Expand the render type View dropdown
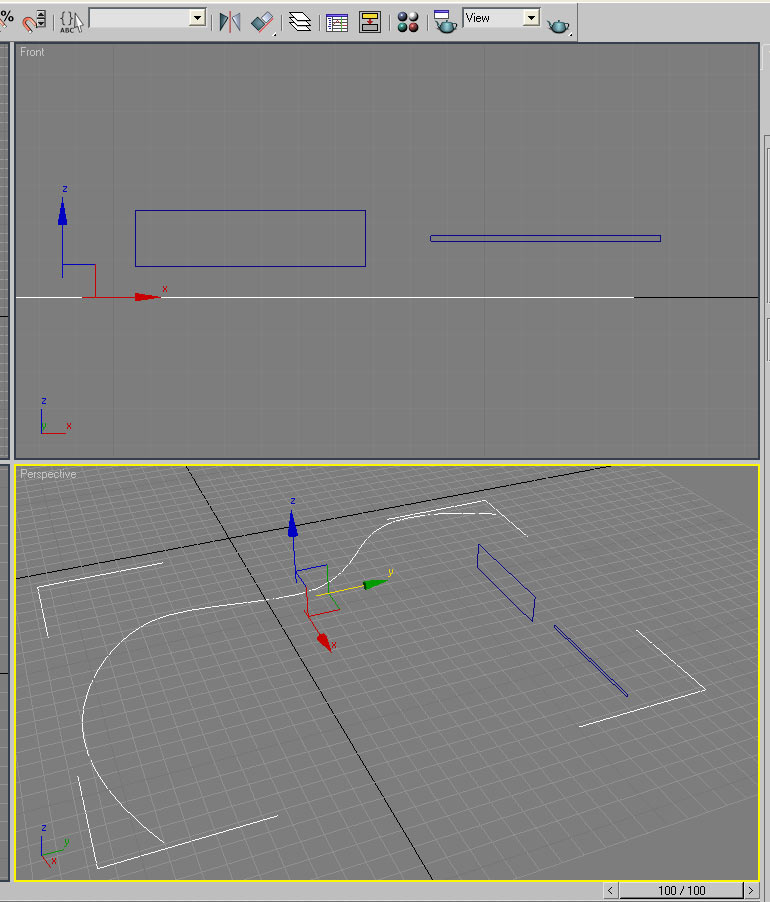 (531, 18)
